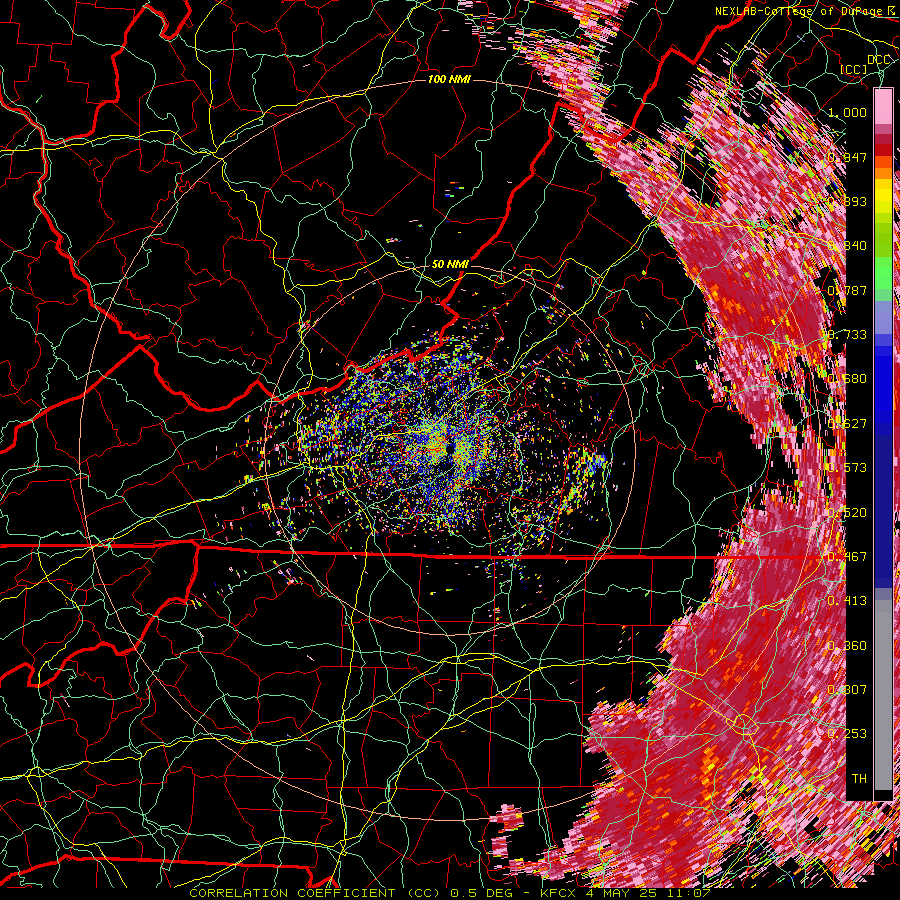The width and height of the screenshot is (900, 900).
Task: Click the yellow segment of the color bar
Action: 883,196
